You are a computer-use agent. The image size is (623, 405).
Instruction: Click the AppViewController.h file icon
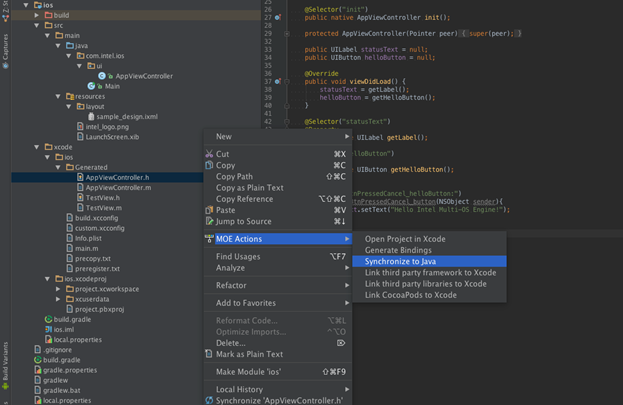[80, 177]
